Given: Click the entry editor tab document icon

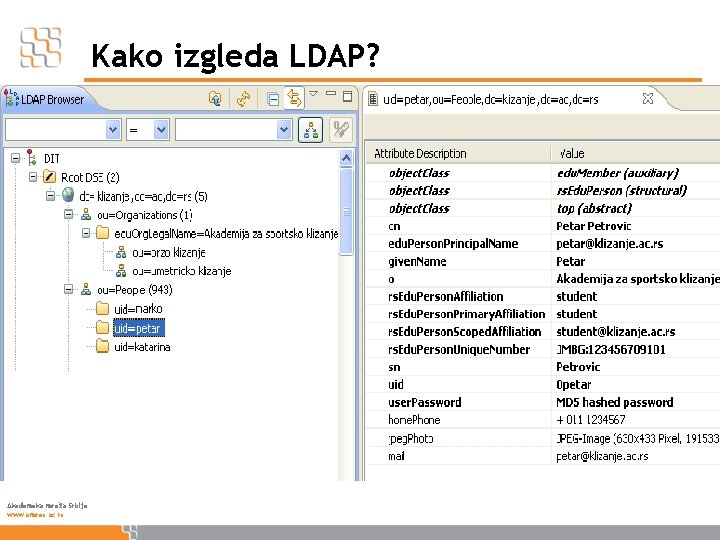Looking at the screenshot, I should click(x=373, y=99).
